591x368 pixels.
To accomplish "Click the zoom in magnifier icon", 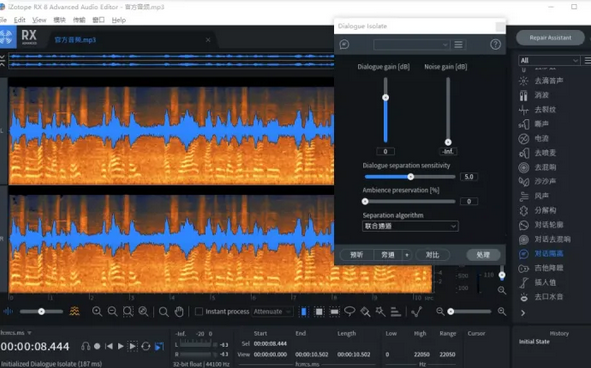I will point(97,311).
